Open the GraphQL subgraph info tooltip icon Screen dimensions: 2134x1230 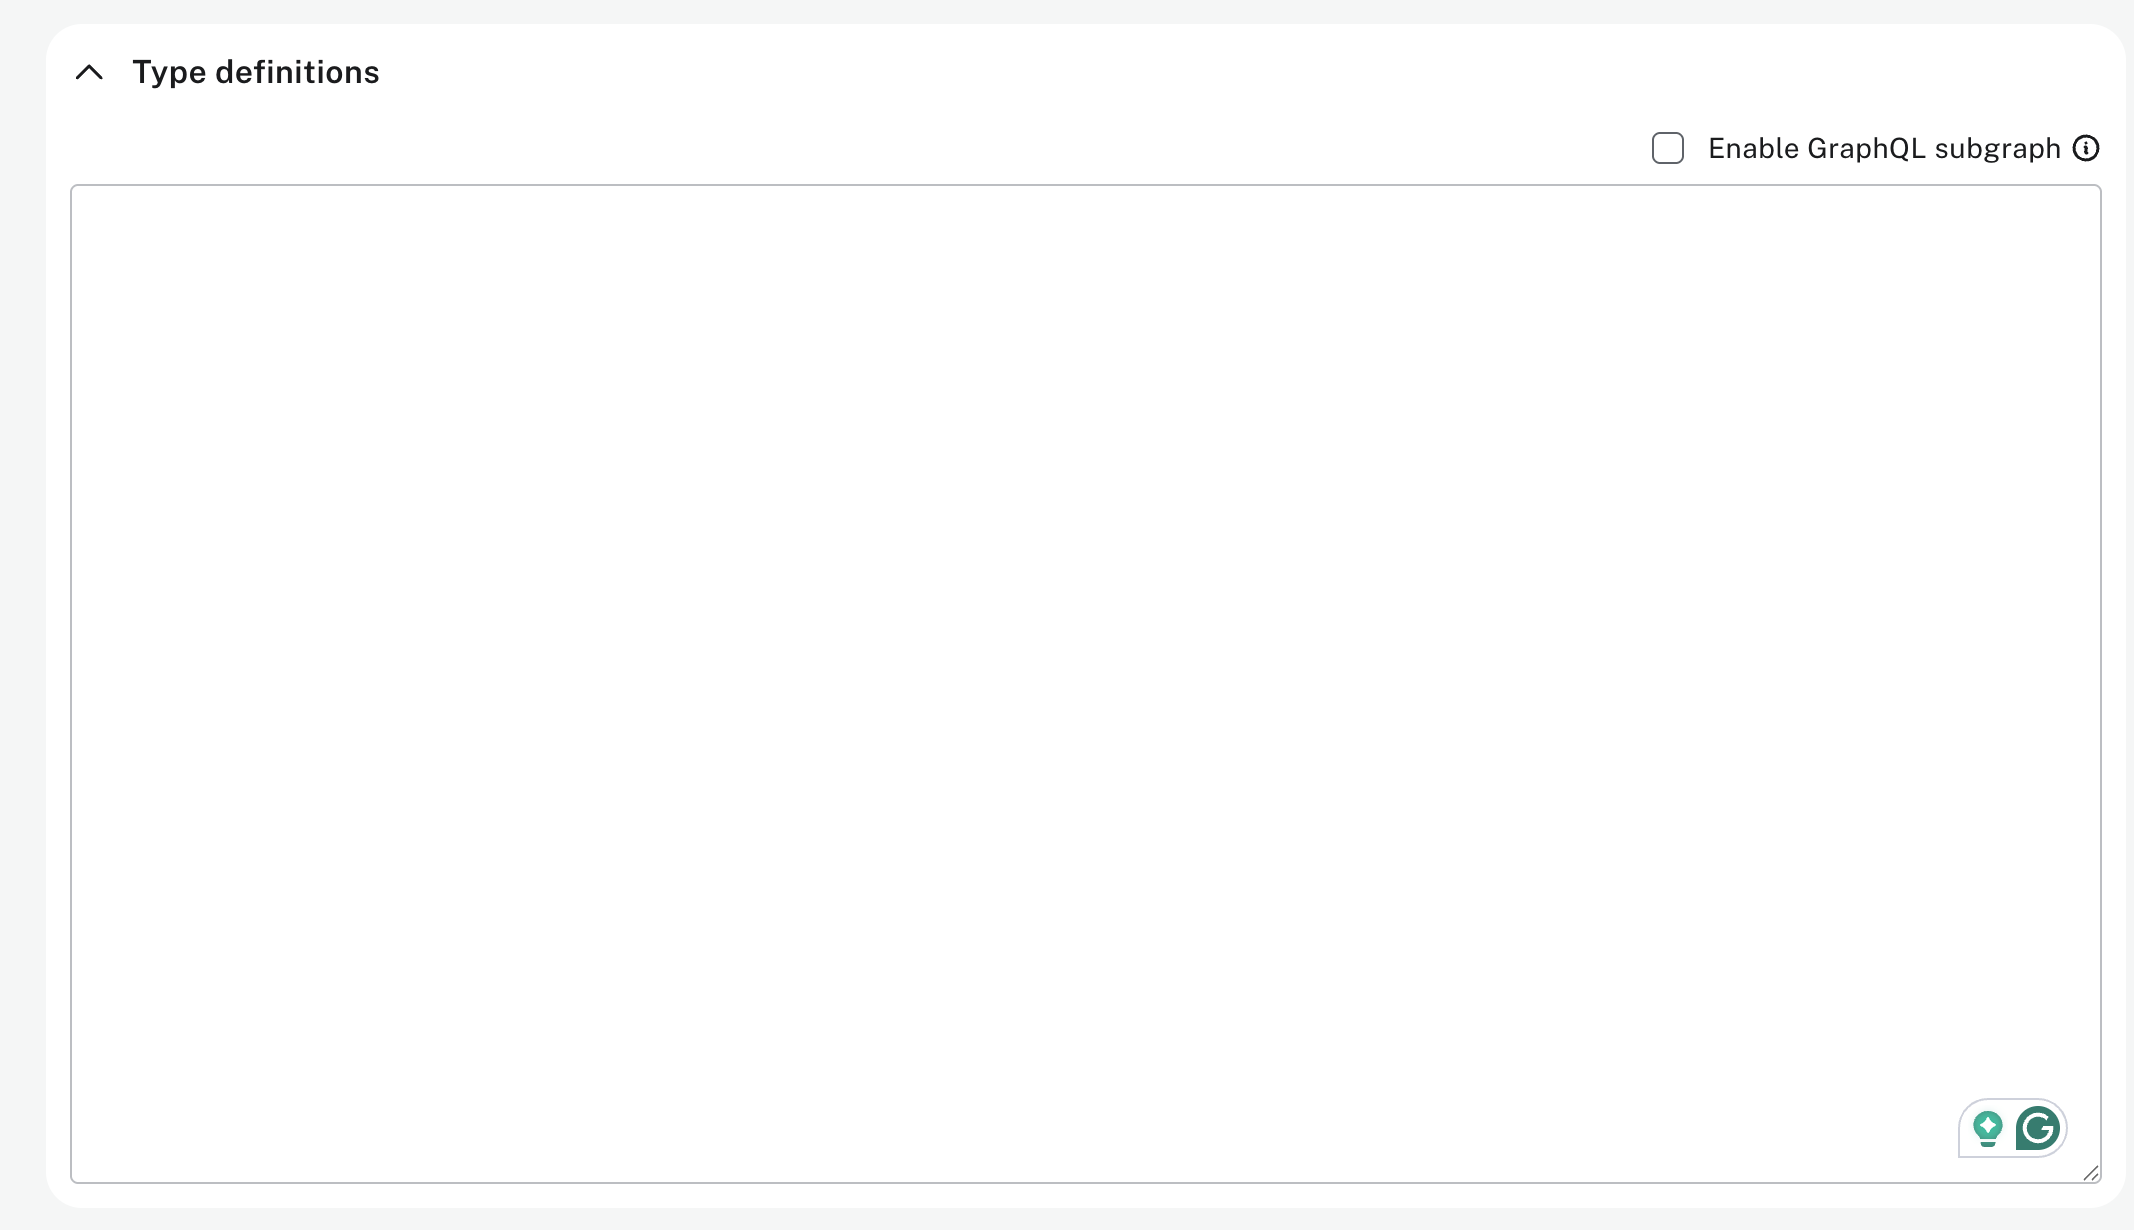[x=2086, y=148]
